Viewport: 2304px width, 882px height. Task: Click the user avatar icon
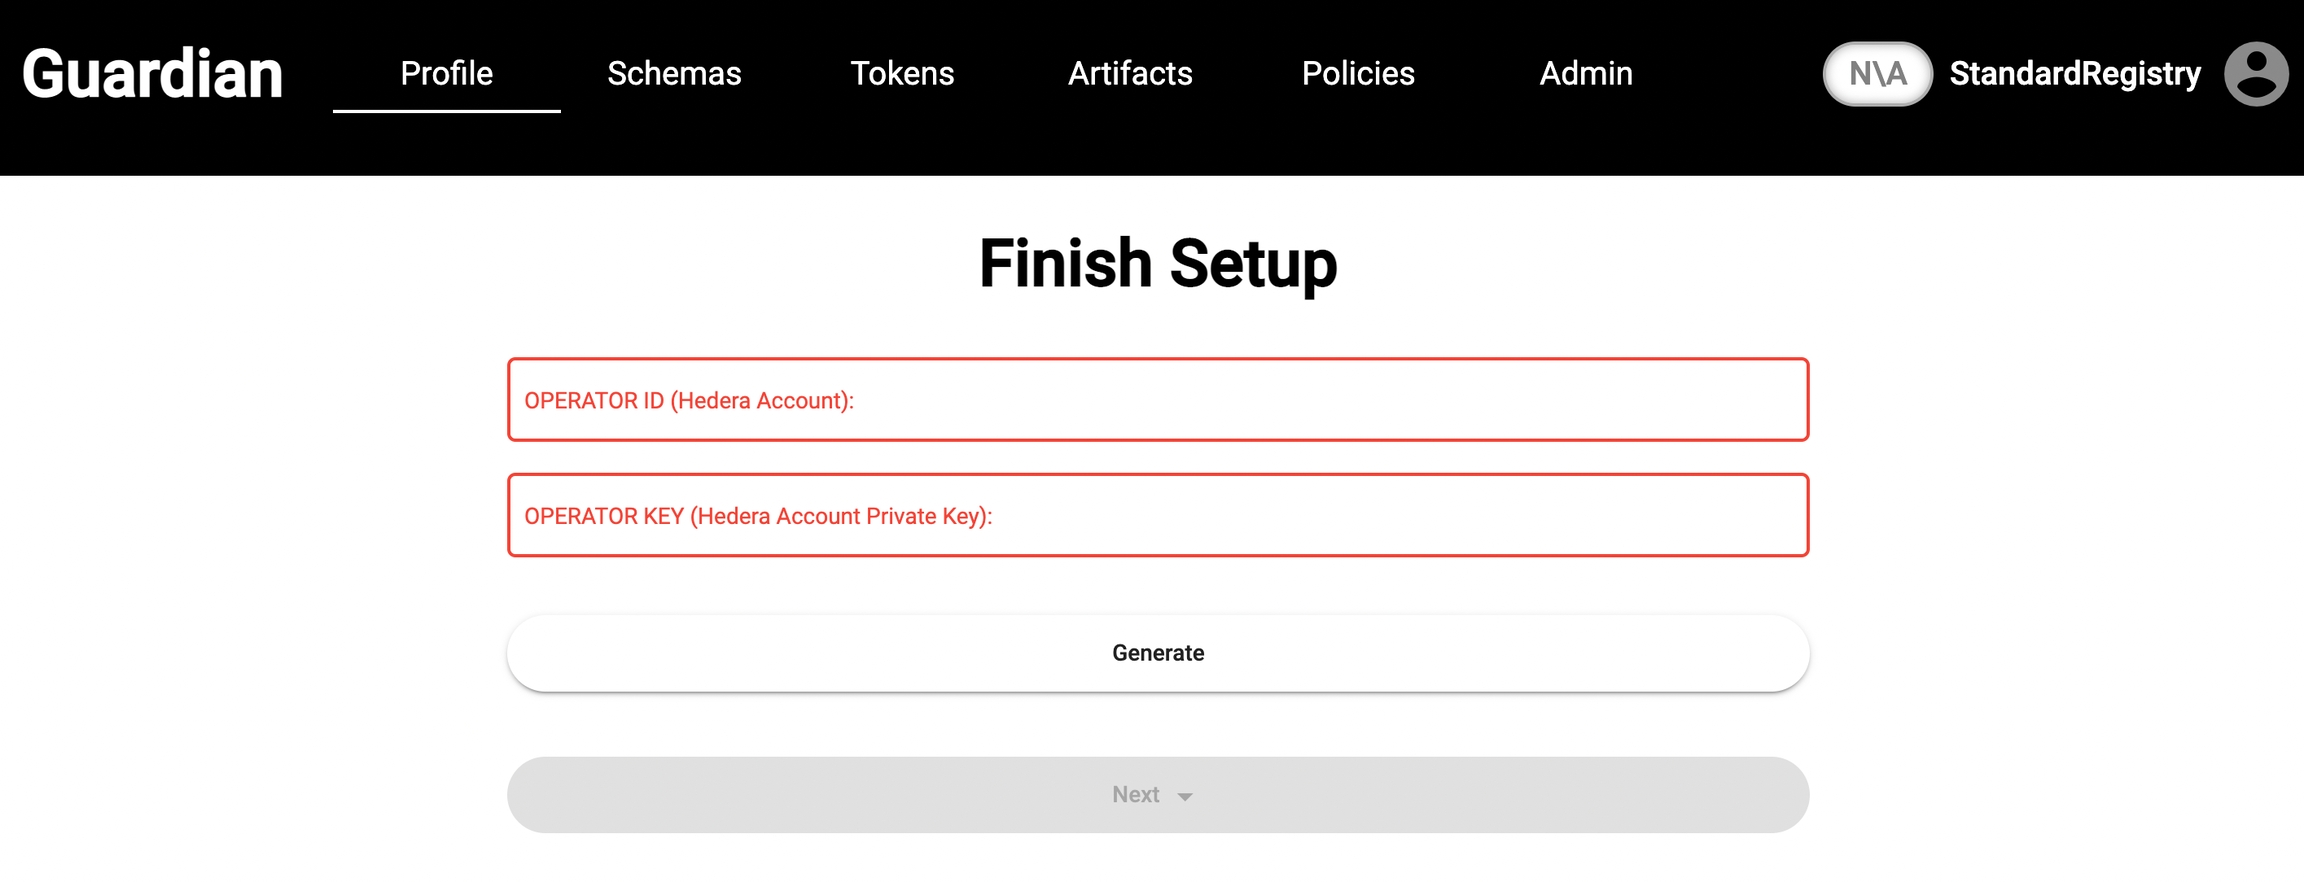[x=2256, y=74]
